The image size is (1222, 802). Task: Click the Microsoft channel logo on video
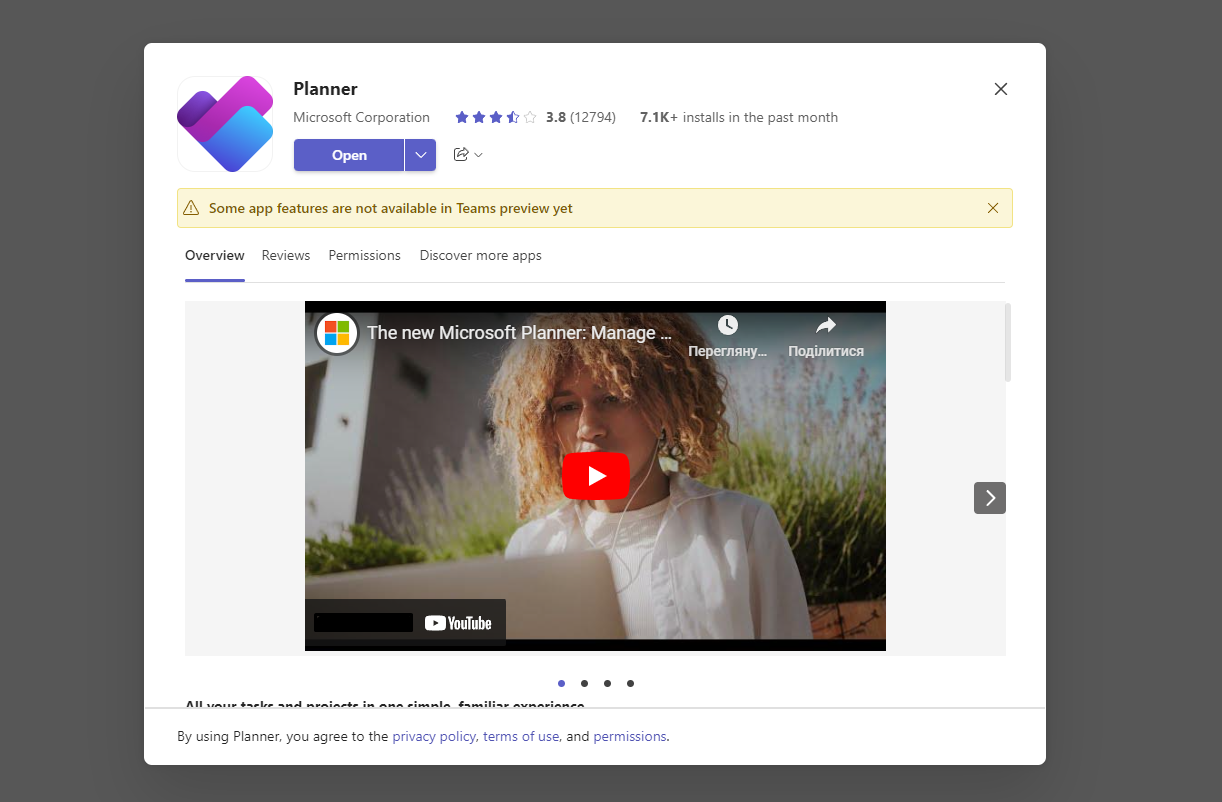pyautogui.click(x=337, y=333)
